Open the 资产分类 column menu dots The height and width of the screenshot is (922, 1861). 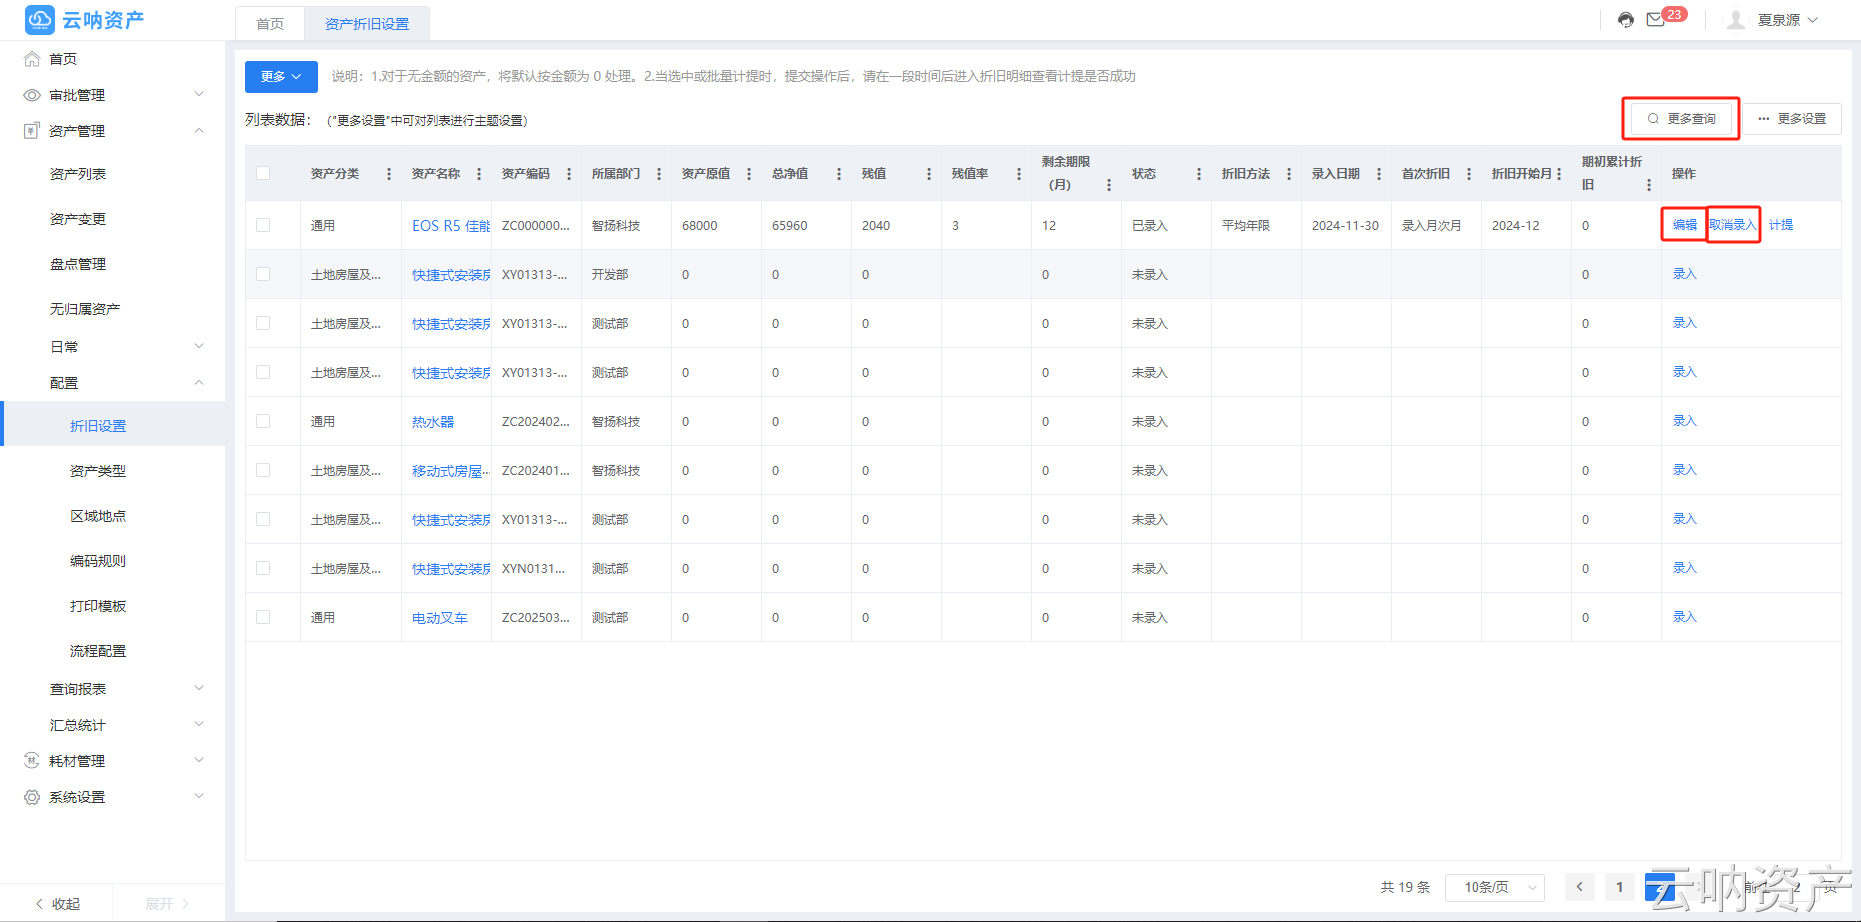point(389,174)
